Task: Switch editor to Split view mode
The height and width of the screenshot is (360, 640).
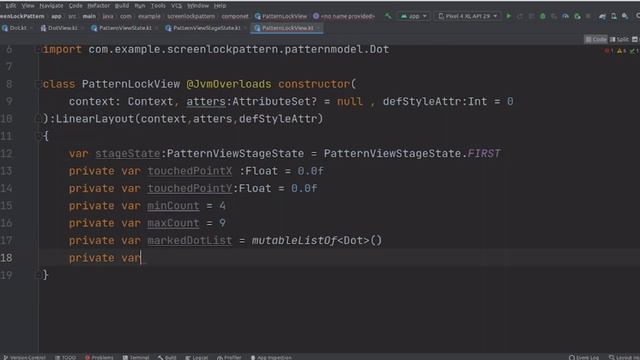Action: [619, 40]
